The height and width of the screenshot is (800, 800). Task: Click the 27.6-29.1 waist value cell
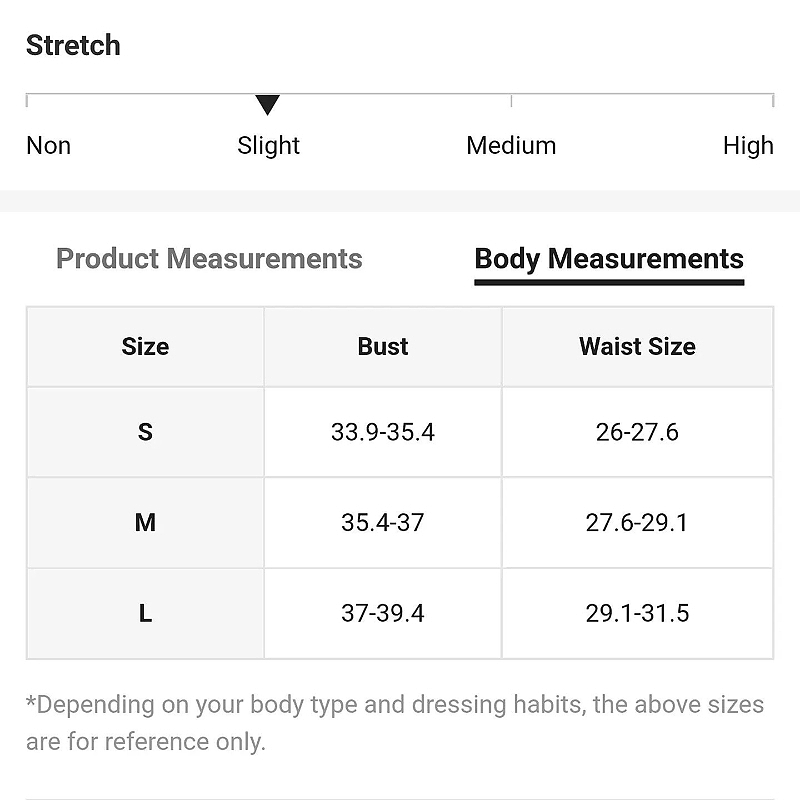pyautogui.click(x=637, y=522)
